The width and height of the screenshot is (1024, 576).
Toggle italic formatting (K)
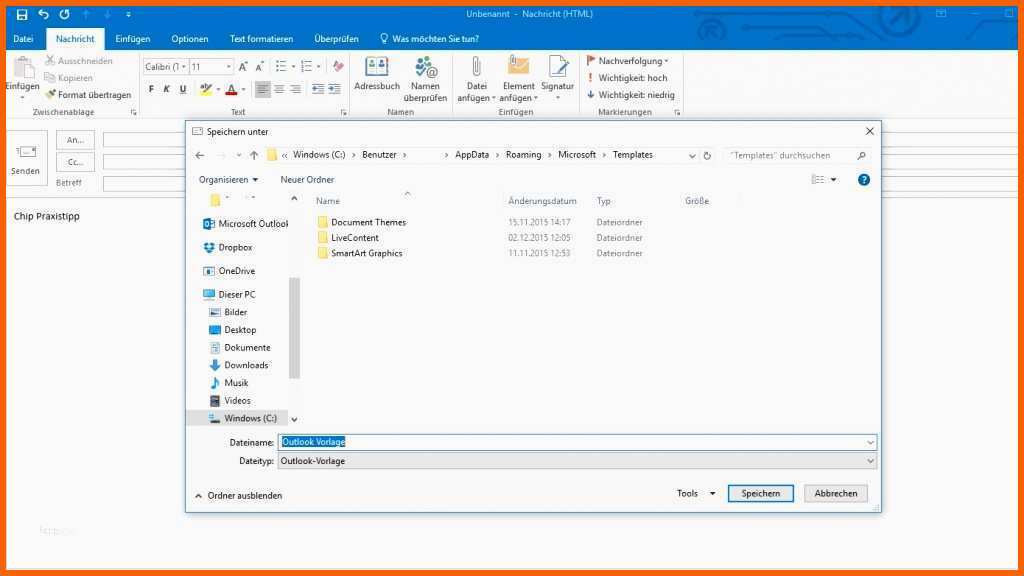pyautogui.click(x=167, y=89)
